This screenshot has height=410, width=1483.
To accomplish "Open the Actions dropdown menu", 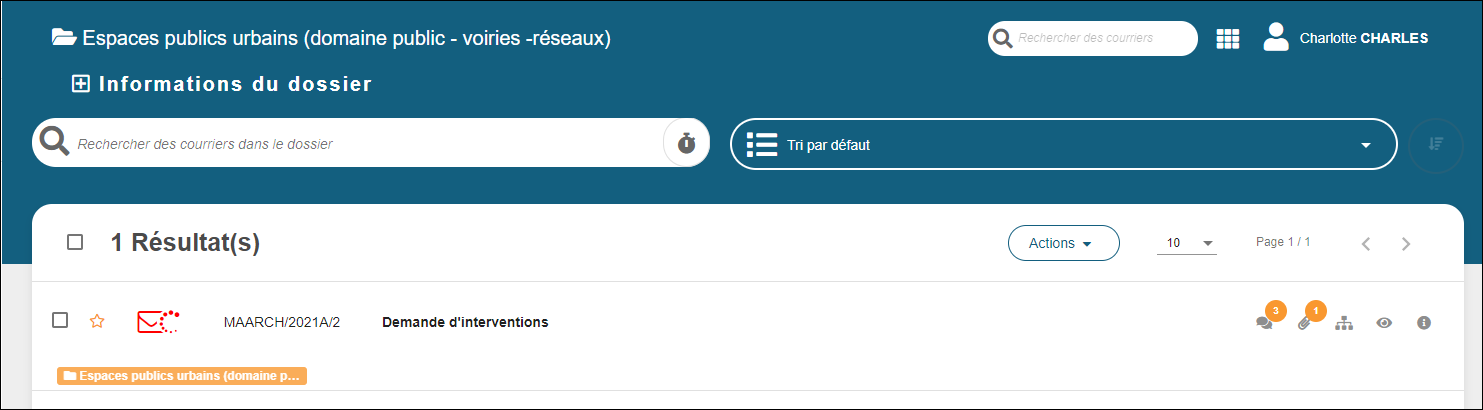I will pos(1063,243).
